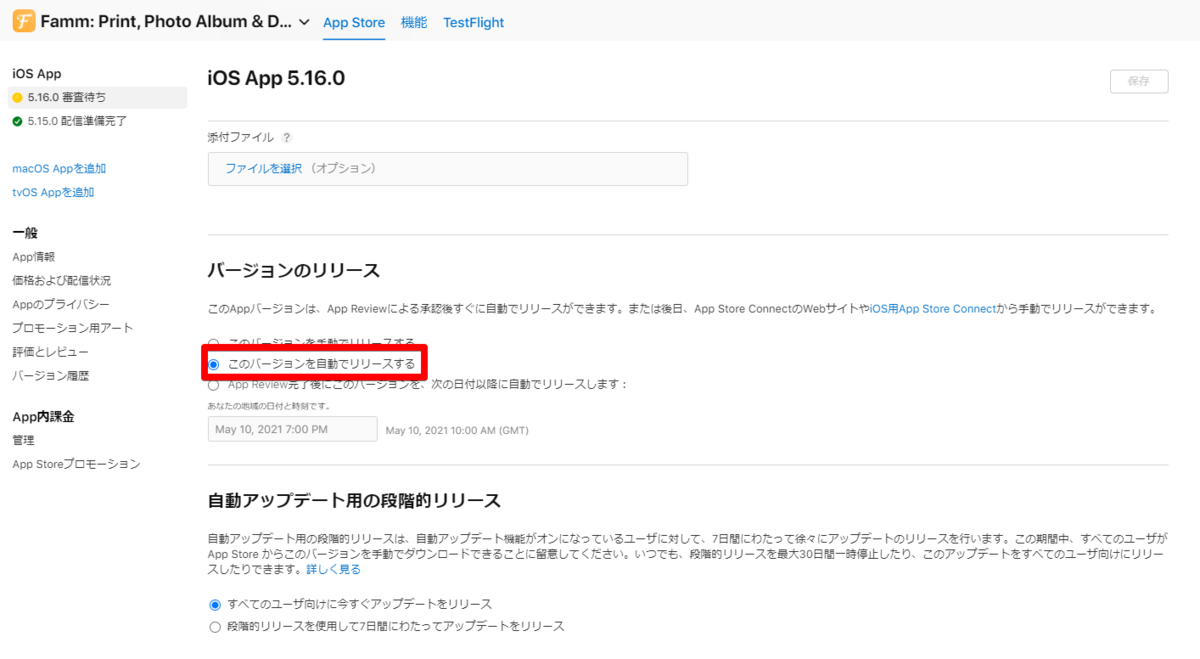Click the ファイルを選択 link
The height and width of the screenshot is (659, 1200).
point(263,169)
